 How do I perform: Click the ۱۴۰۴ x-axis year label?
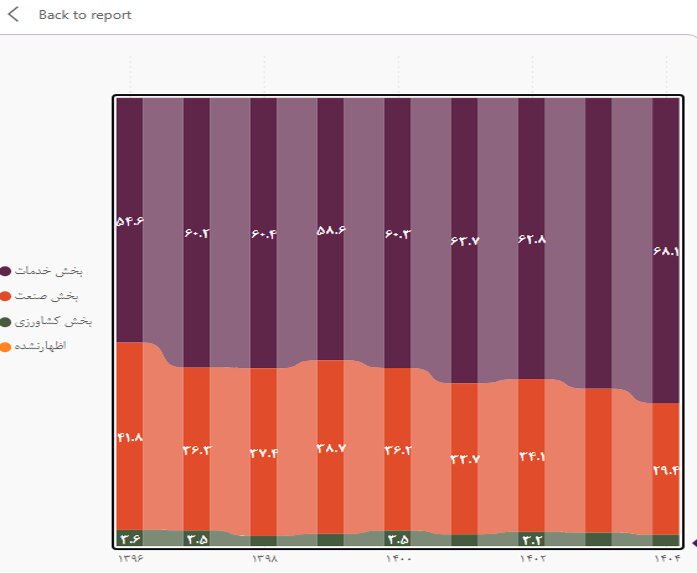click(667, 558)
